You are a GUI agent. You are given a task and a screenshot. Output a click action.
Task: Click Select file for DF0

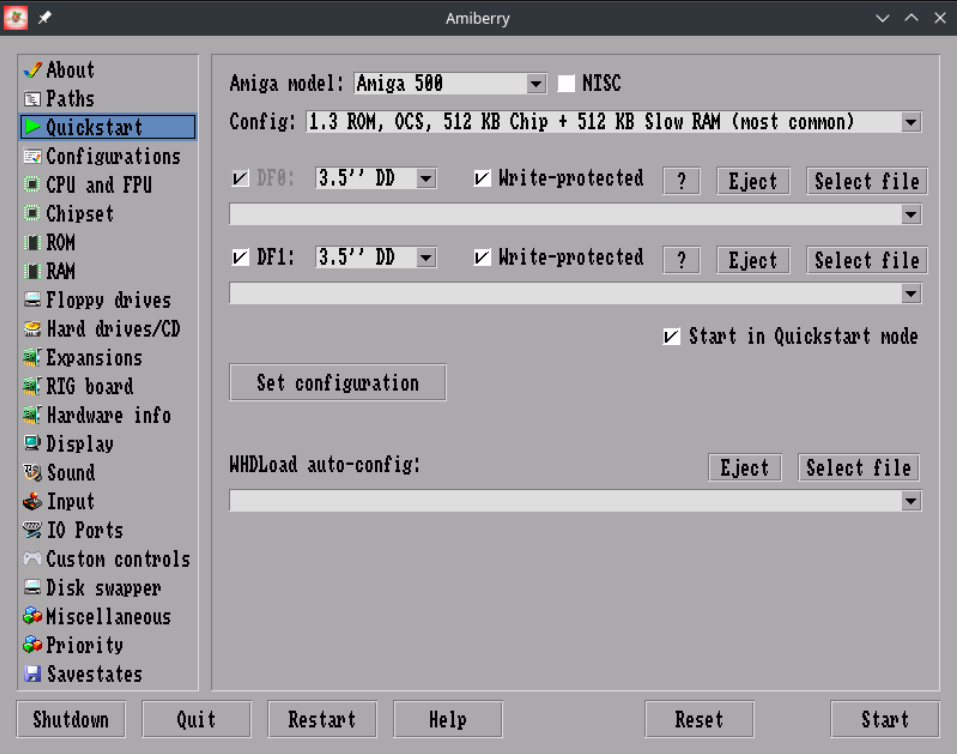point(867,181)
